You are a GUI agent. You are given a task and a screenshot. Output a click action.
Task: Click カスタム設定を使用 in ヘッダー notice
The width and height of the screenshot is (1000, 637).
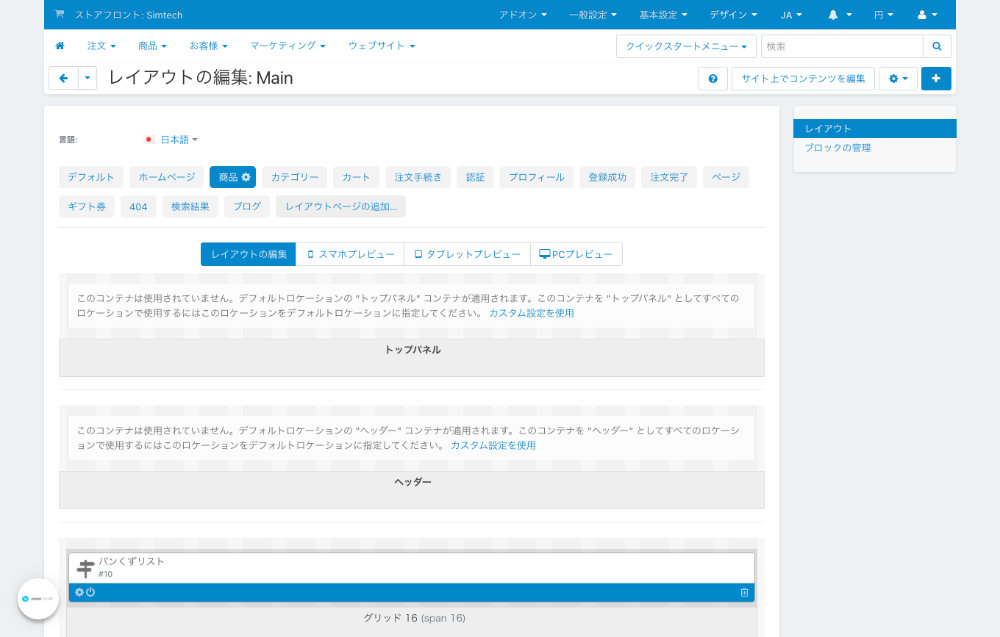pyautogui.click(x=493, y=446)
